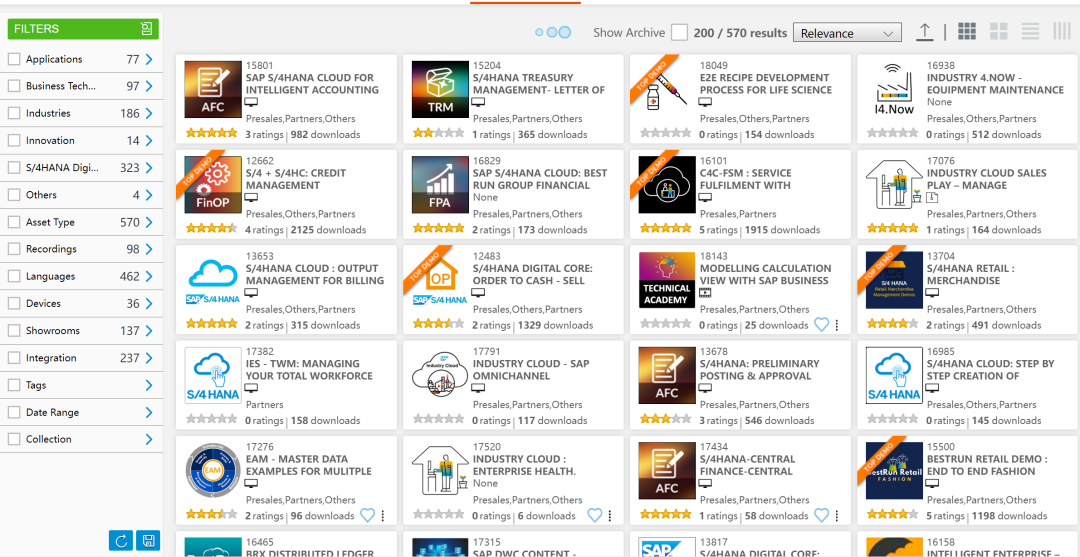This screenshot has width=1080, height=557.
Task: Open S/4HANA Retail: Merchandise title
Action: tap(970, 274)
